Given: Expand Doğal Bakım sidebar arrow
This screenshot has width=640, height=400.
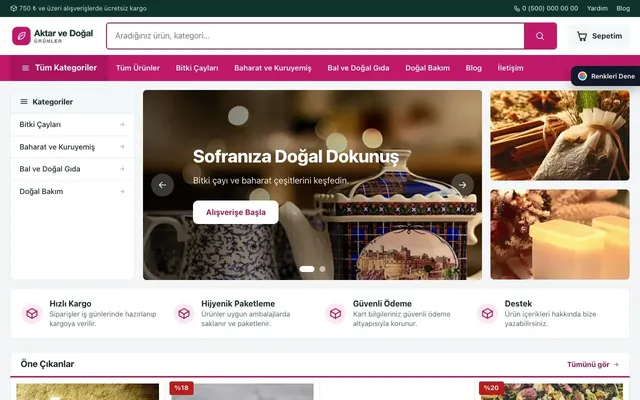Looking at the screenshot, I should (122, 191).
